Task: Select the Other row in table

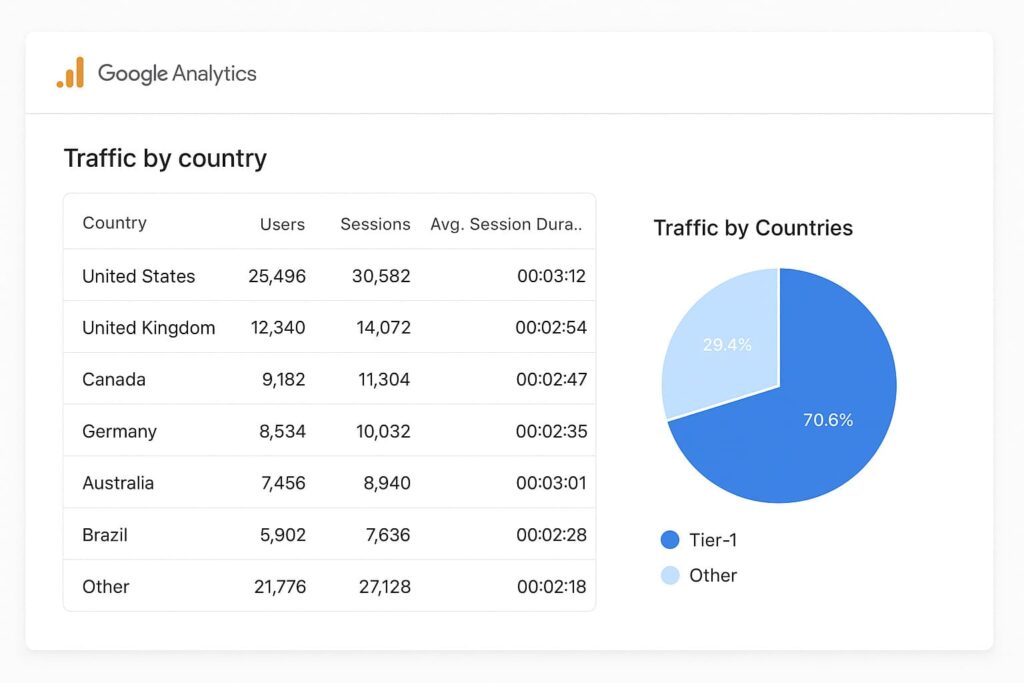Action: (x=329, y=587)
